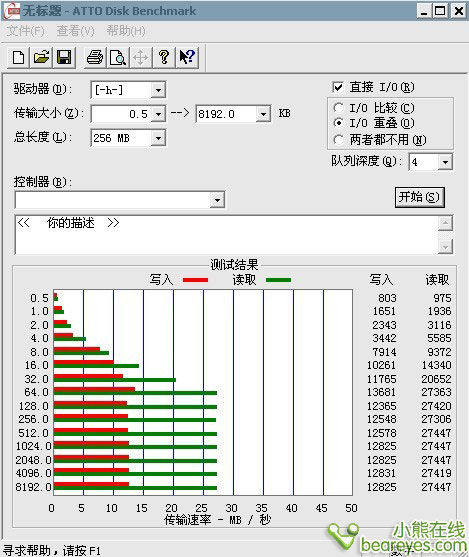Click the ATTO app icon in title bar

(11, 11)
